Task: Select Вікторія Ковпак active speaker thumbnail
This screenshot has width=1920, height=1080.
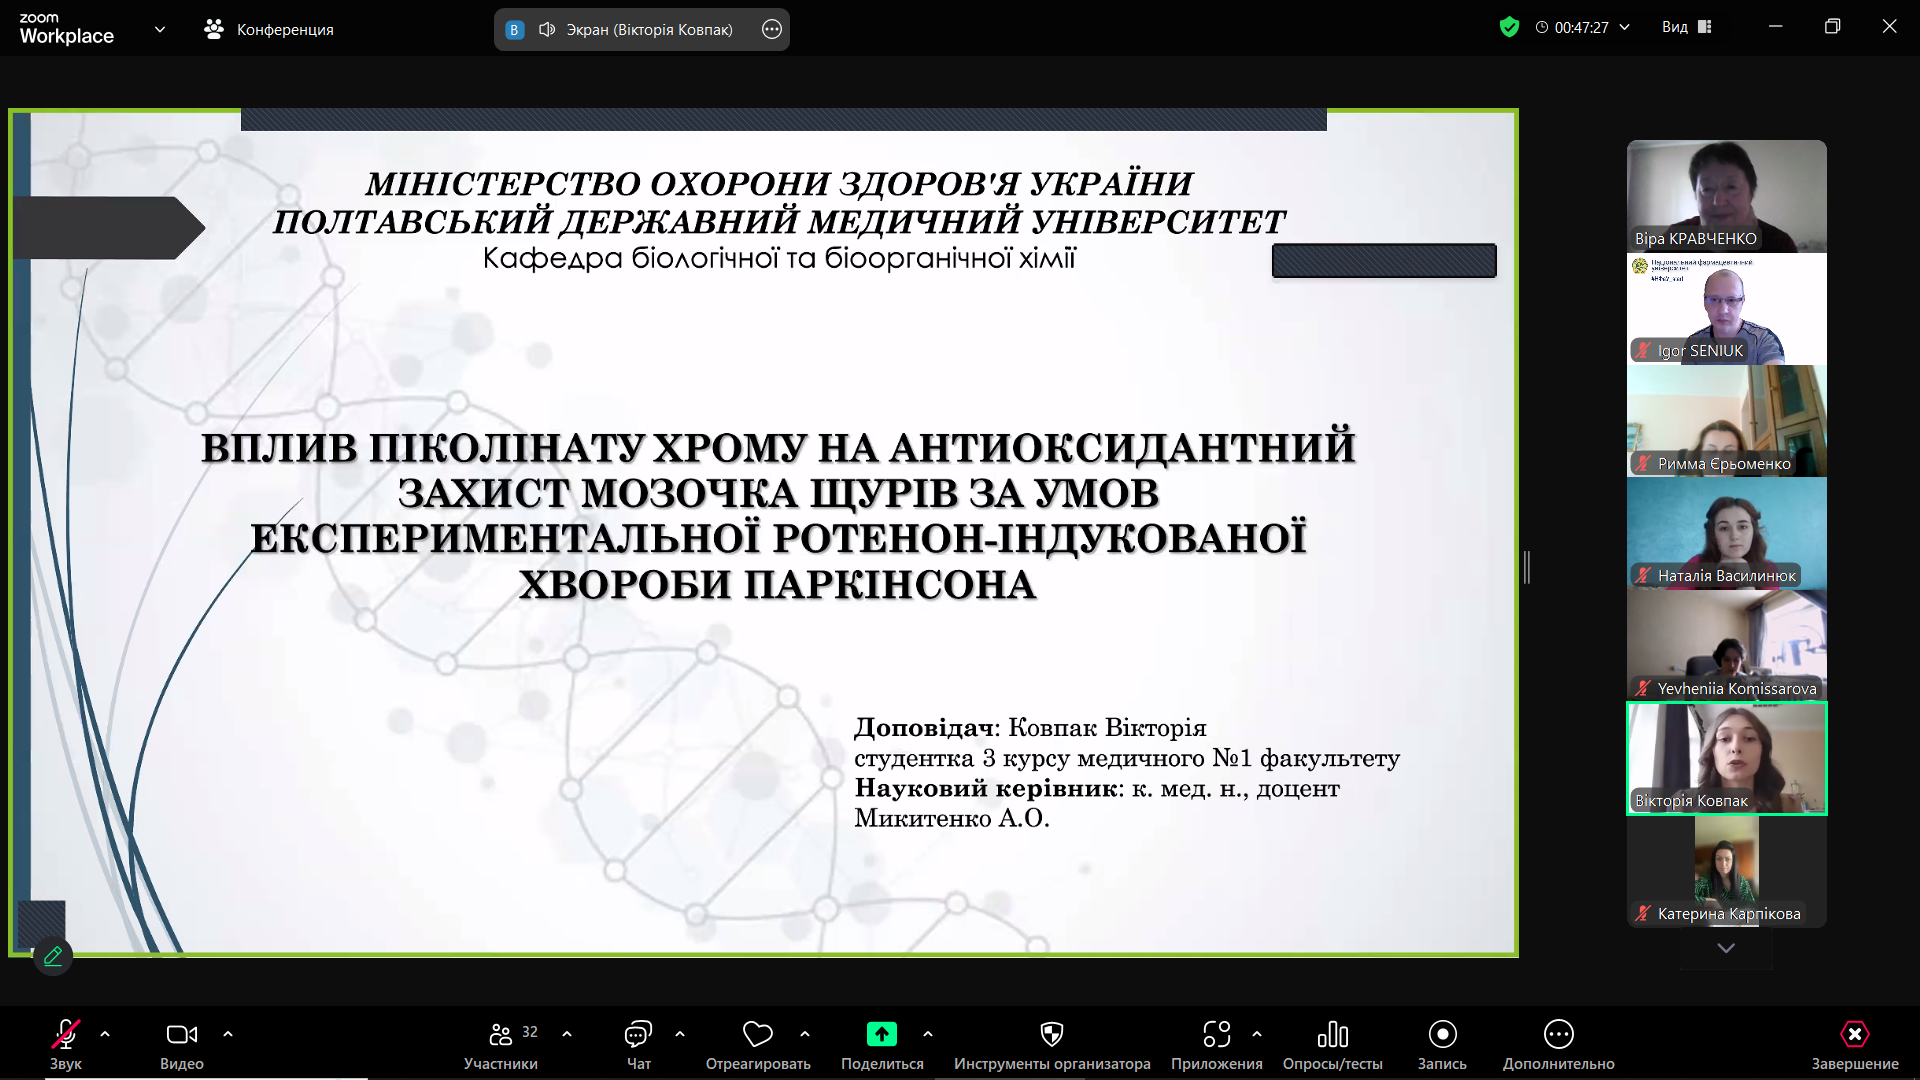Action: pyautogui.click(x=1727, y=758)
